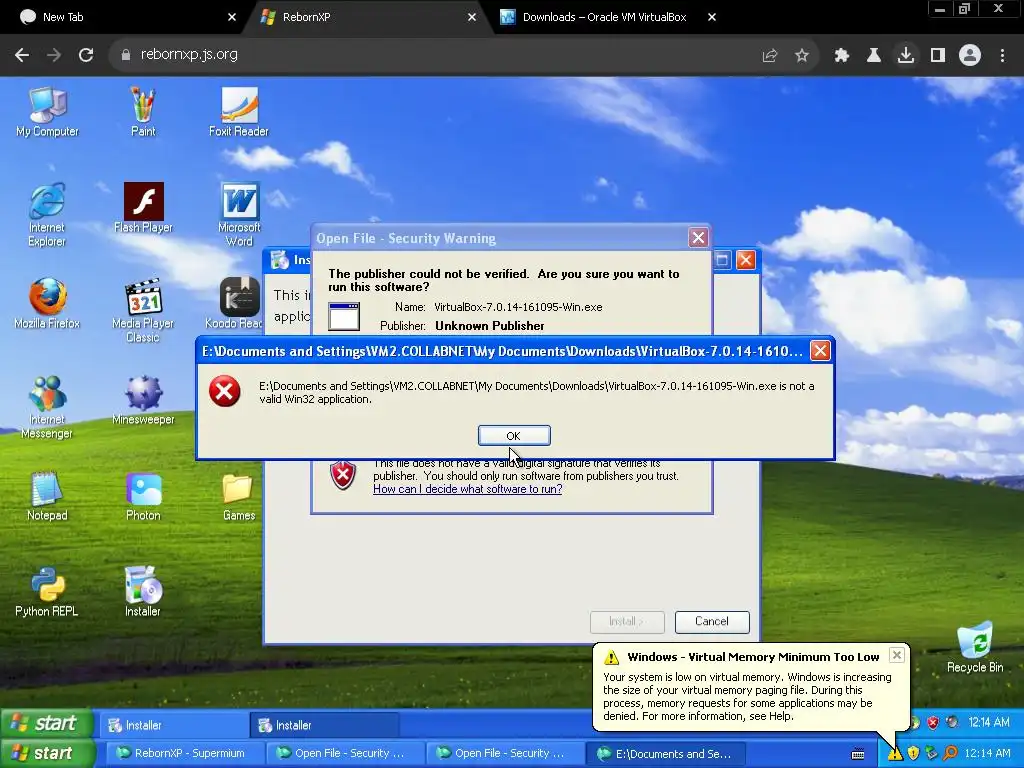Click OK in the Win32 error dialog
This screenshot has height=768, width=1024.
[514, 436]
